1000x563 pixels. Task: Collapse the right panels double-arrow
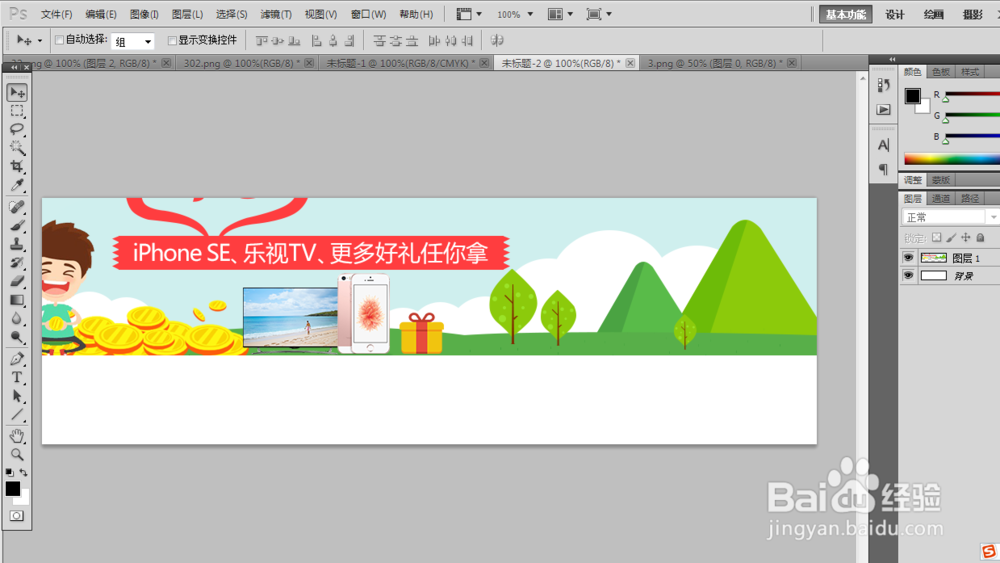point(892,59)
